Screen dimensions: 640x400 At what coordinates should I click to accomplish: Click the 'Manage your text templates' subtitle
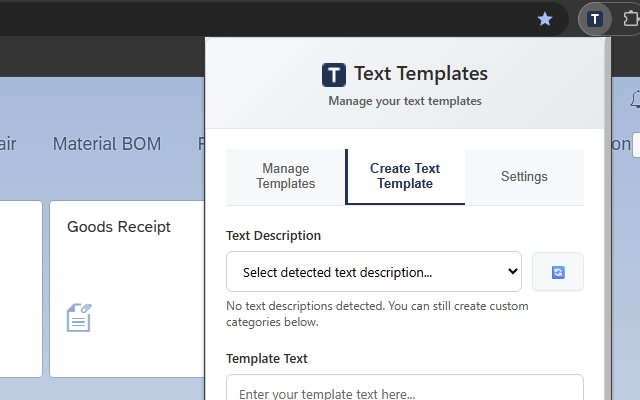[405, 101]
